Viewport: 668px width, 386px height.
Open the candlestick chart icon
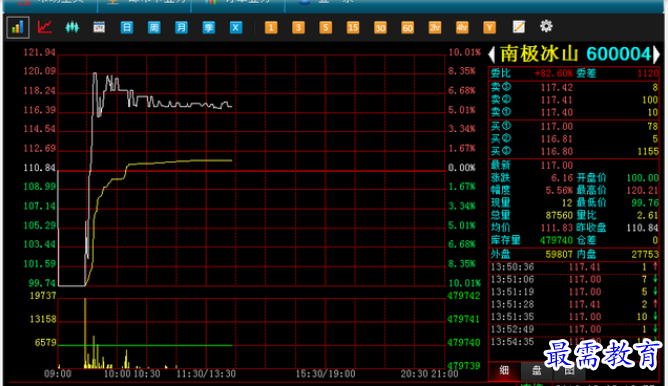(x=72, y=27)
